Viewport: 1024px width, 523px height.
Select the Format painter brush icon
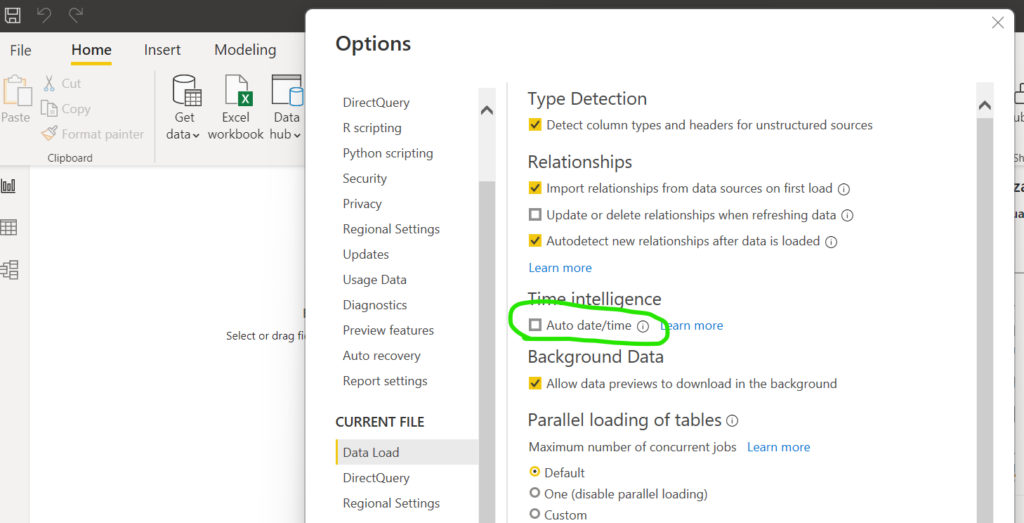click(x=49, y=133)
